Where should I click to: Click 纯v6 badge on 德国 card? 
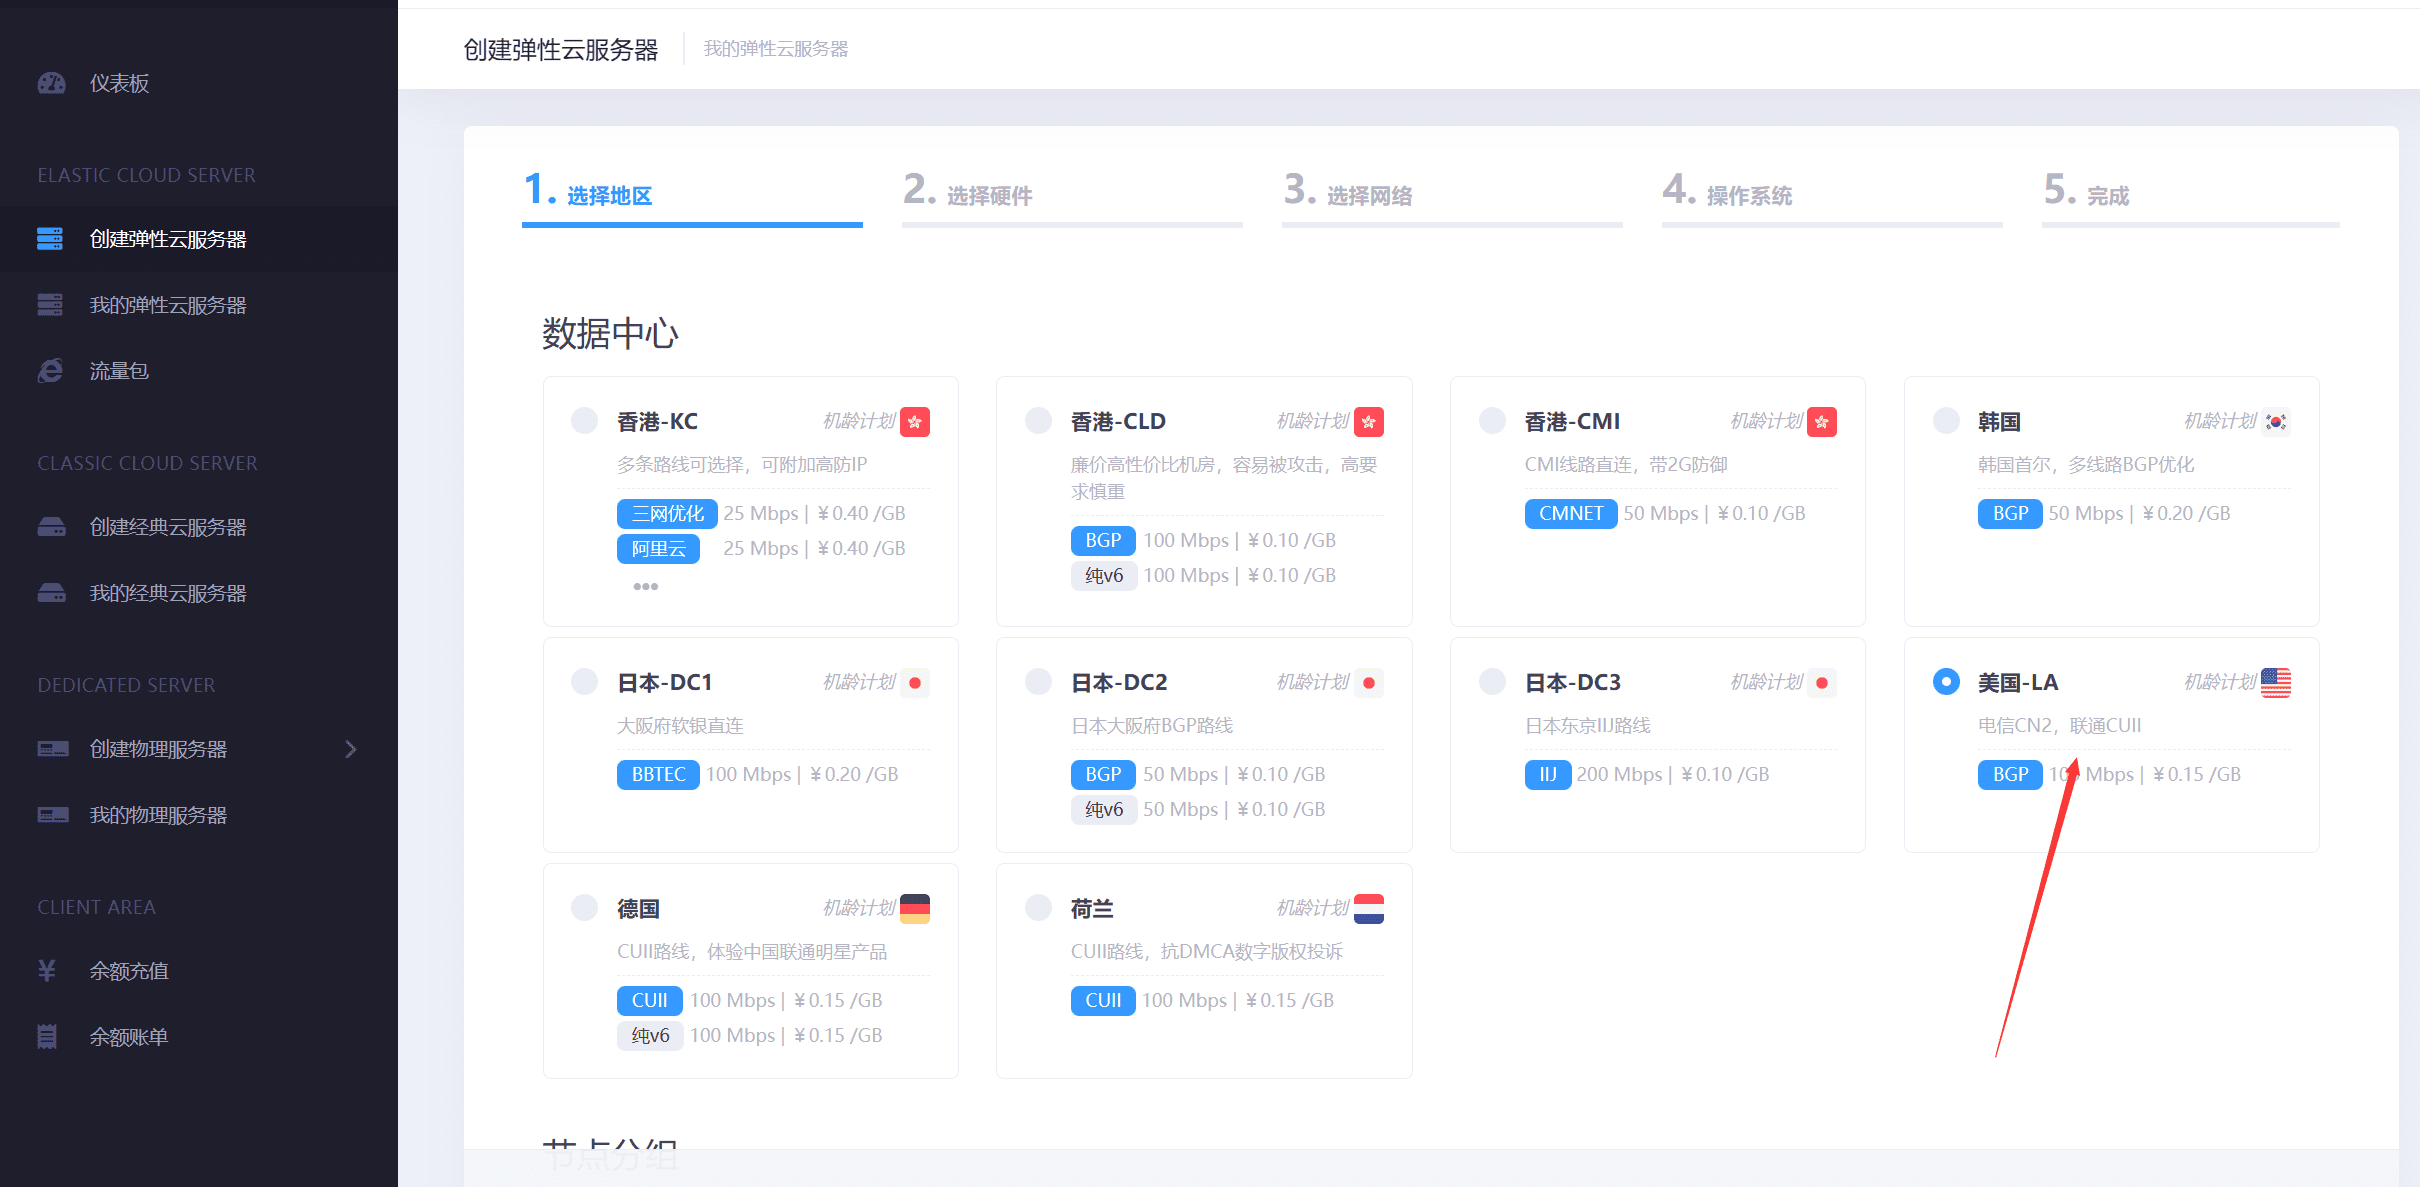tap(650, 1036)
